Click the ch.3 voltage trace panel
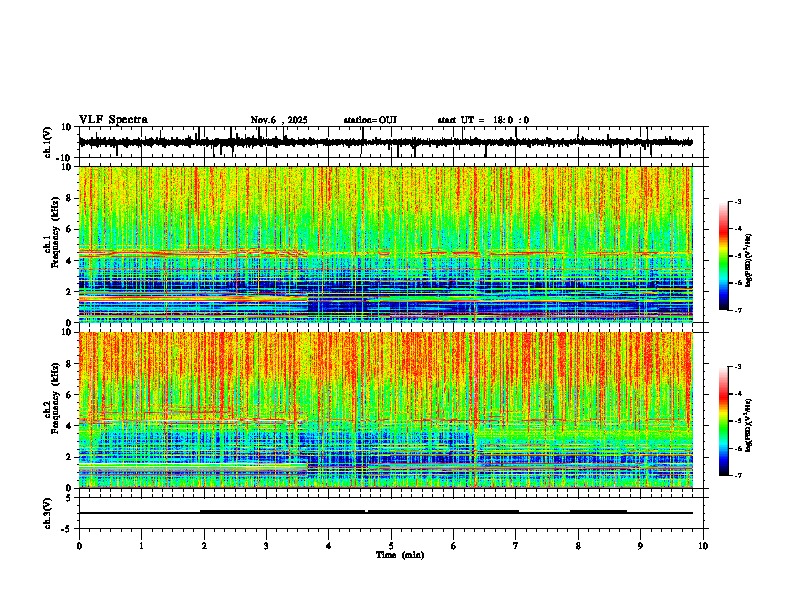Image resolution: width=792 pixels, height=612 pixels. [393, 513]
